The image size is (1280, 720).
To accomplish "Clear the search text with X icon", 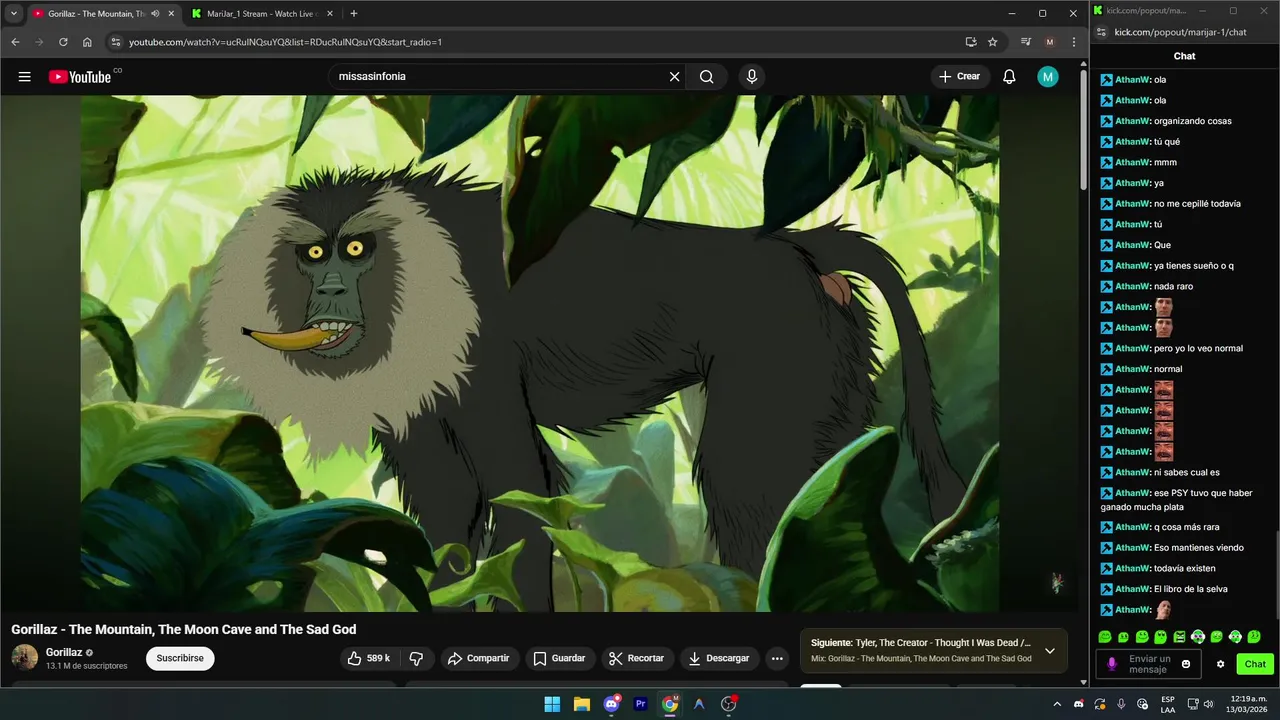I will [x=675, y=77].
